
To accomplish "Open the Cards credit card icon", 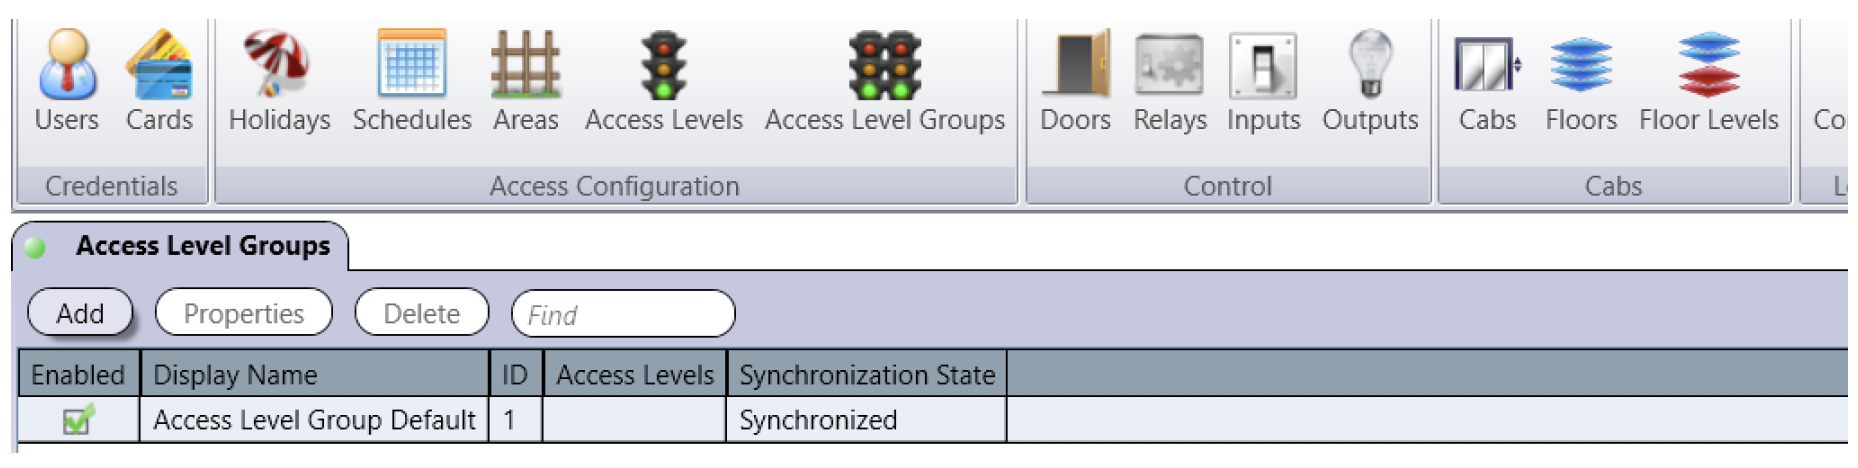I will click(x=159, y=66).
